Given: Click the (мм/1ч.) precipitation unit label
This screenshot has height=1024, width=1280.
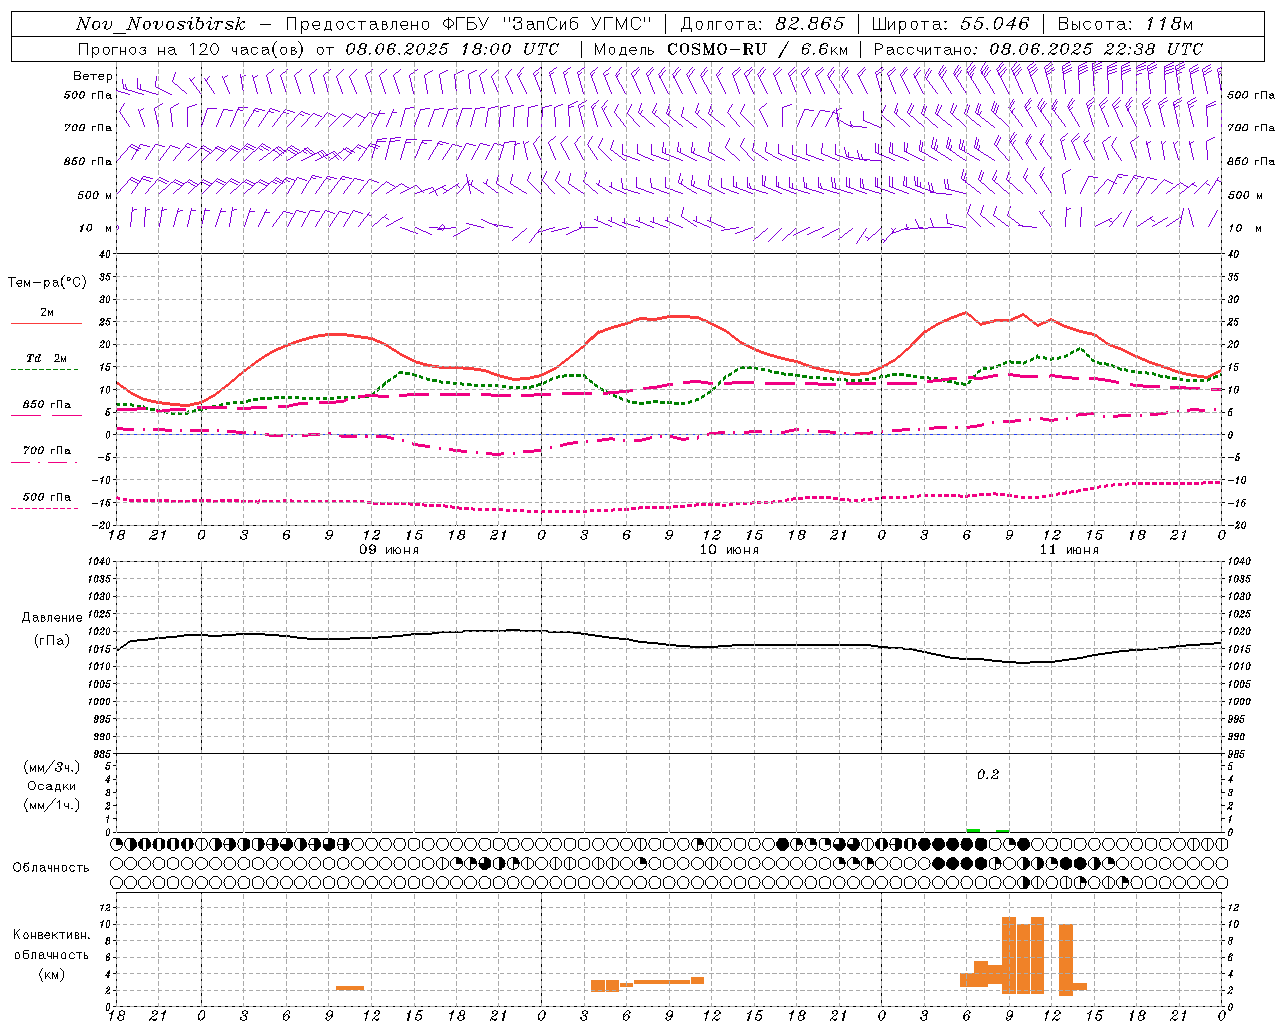Looking at the screenshot, I should coord(52,805).
